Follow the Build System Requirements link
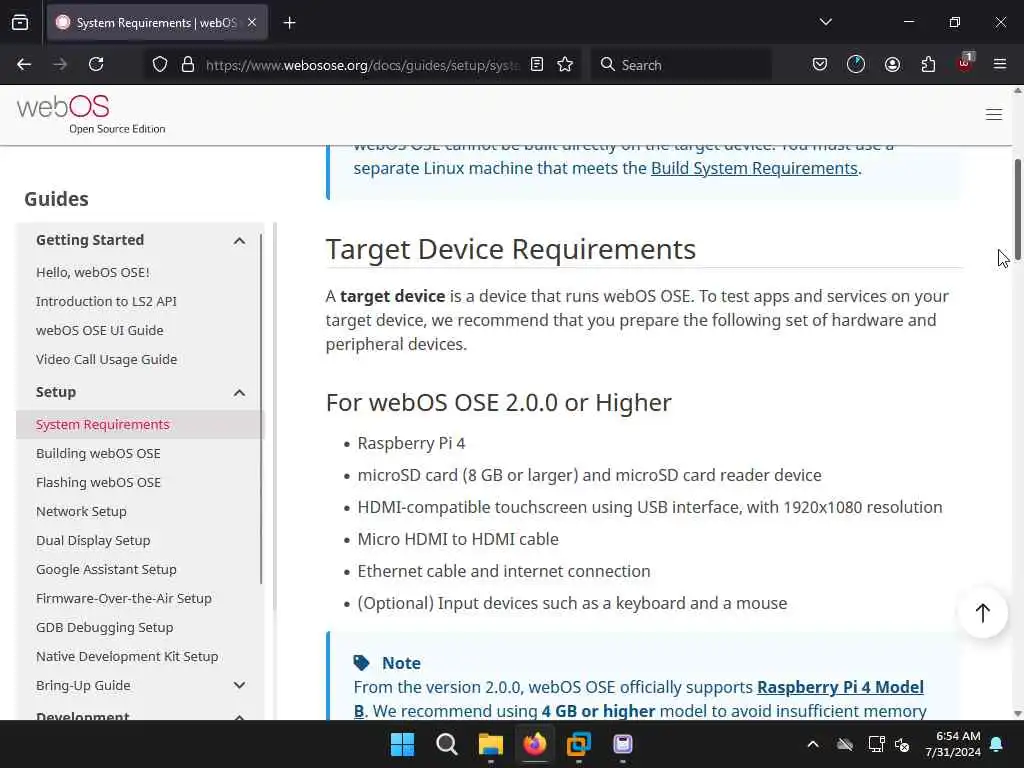This screenshot has width=1024, height=768. tap(754, 168)
